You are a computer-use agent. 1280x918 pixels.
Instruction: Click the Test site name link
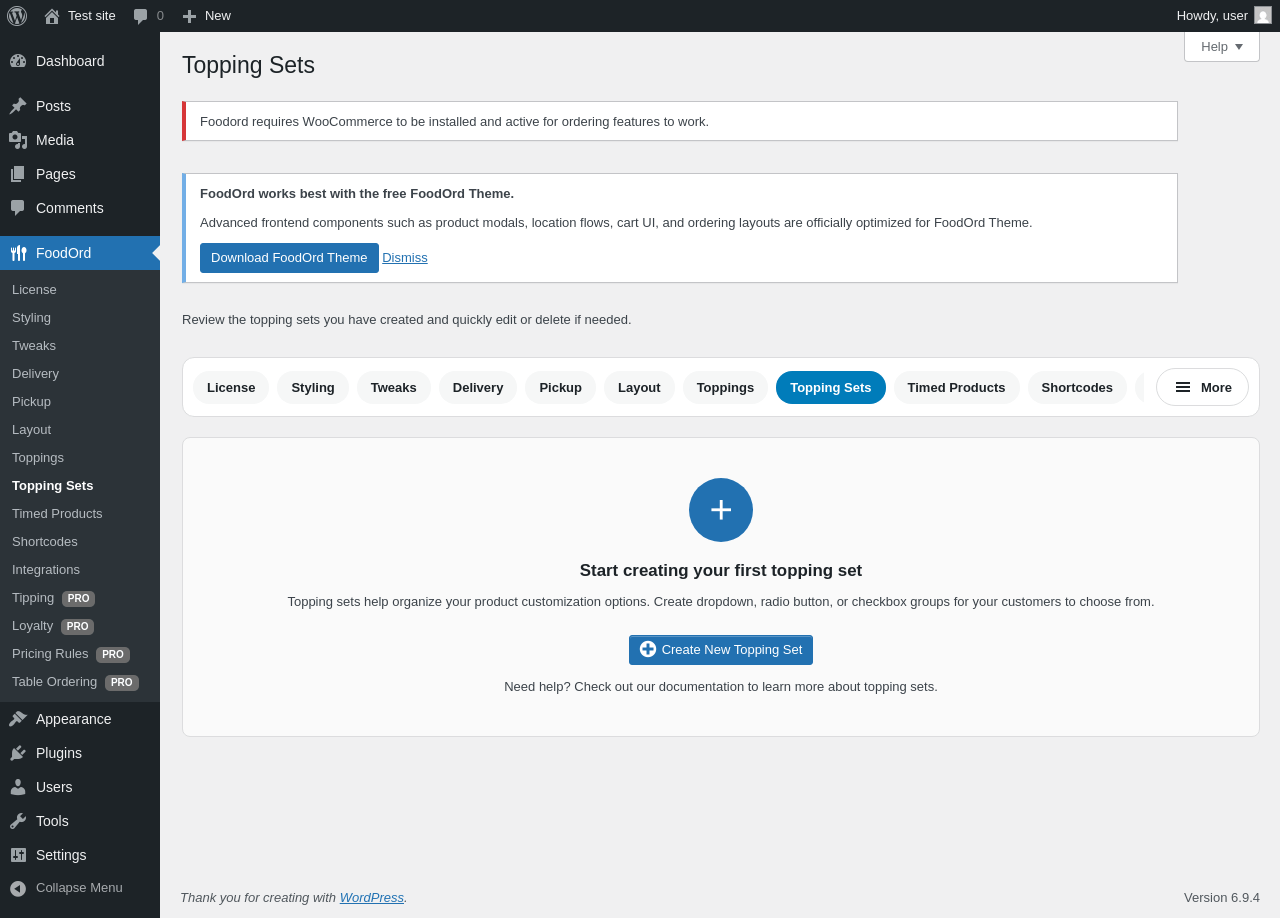[x=92, y=16]
